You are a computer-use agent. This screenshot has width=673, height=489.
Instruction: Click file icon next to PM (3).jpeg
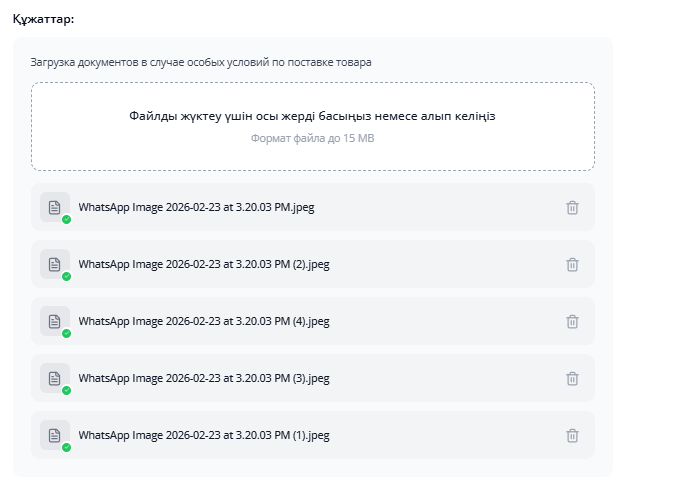pos(55,378)
